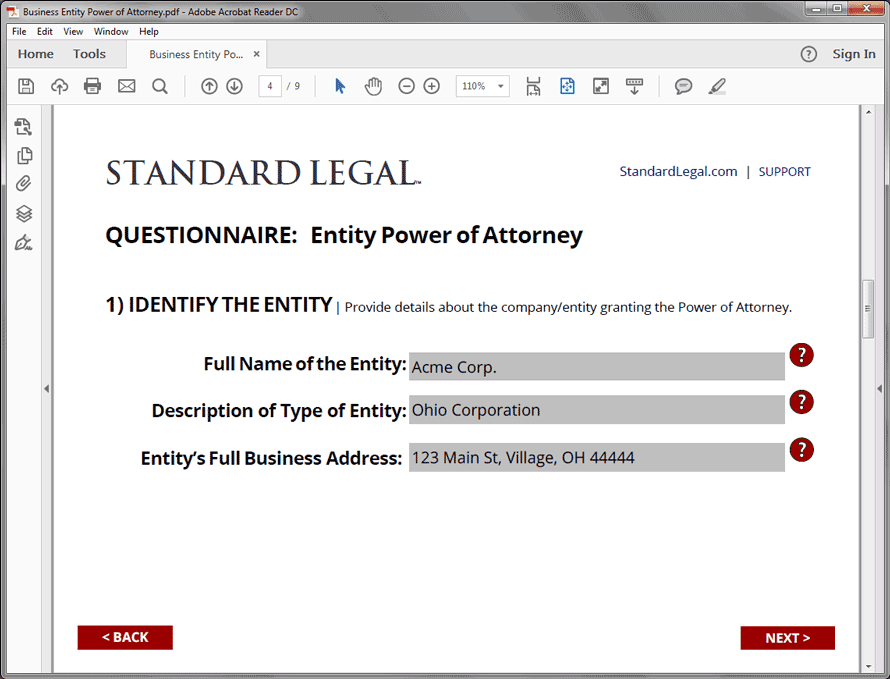Open the Window menu

[111, 31]
